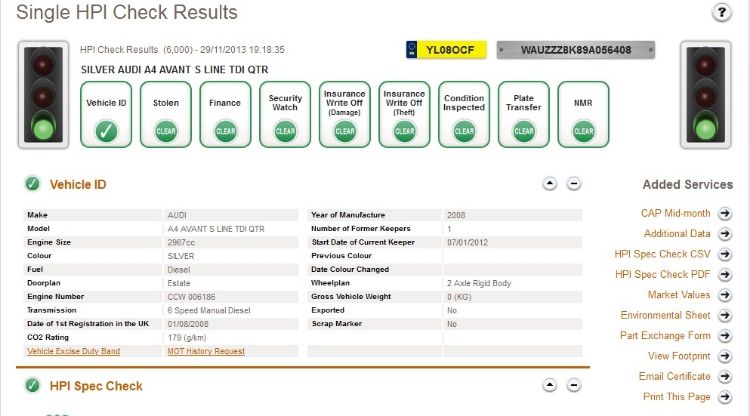
Task: Open the Environmental Sheet link
Action: pyautogui.click(x=665, y=315)
